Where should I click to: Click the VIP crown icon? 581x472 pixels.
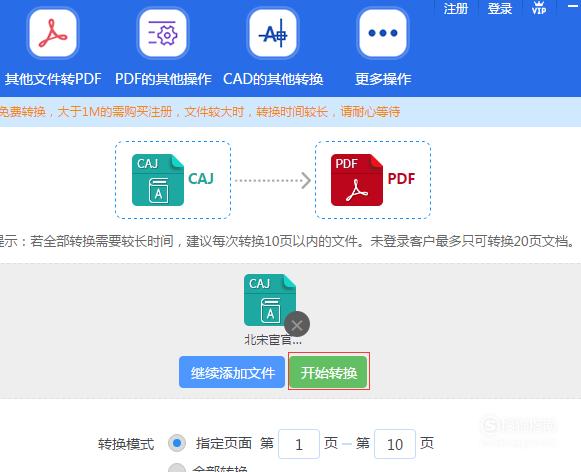click(538, 8)
